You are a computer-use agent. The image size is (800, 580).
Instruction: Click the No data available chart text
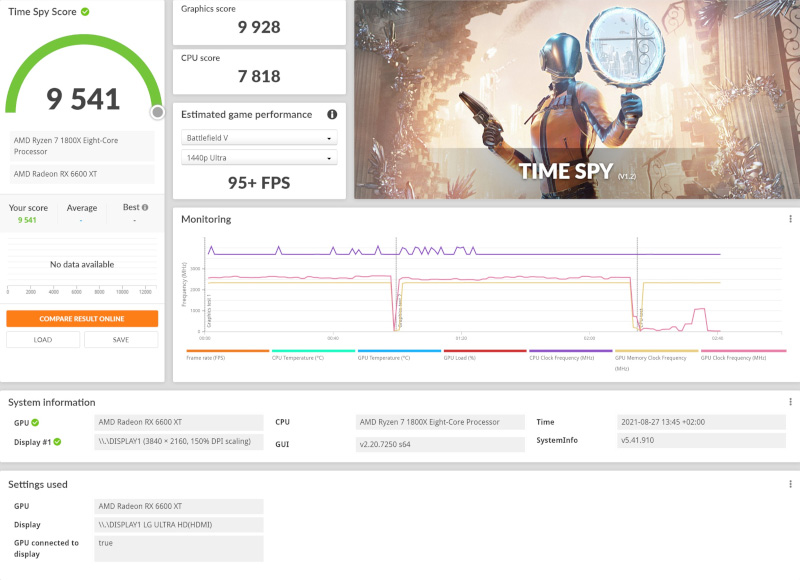tap(82, 264)
